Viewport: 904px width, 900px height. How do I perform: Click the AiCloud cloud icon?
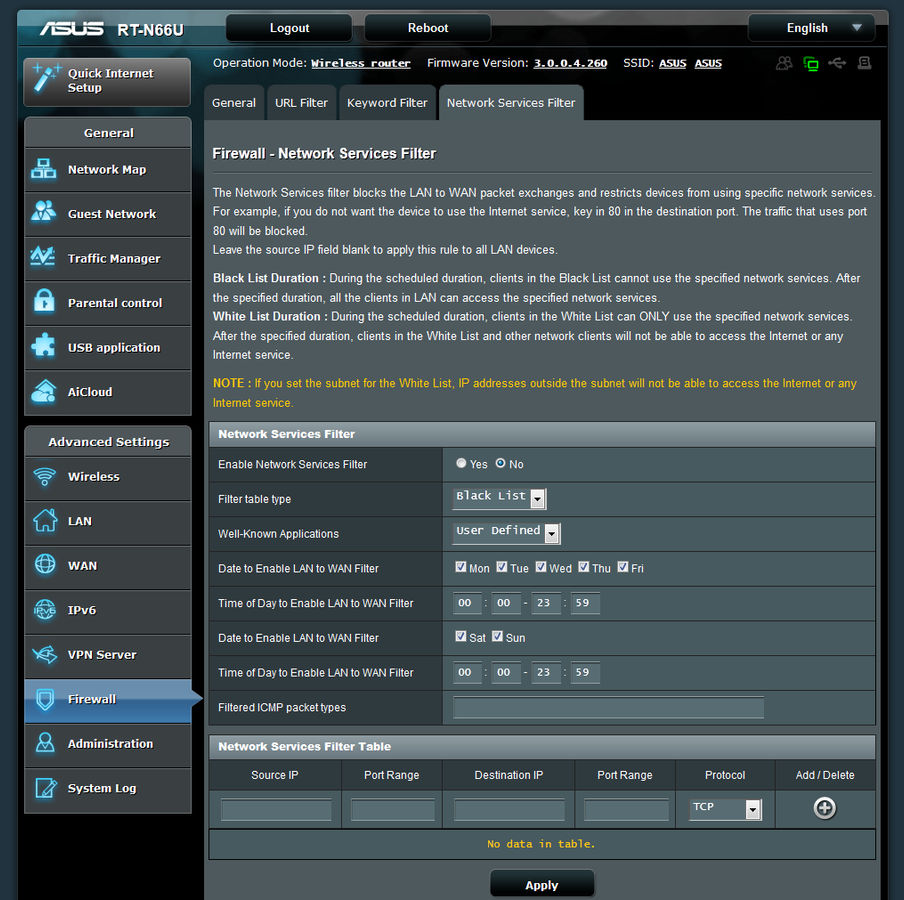tap(44, 391)
